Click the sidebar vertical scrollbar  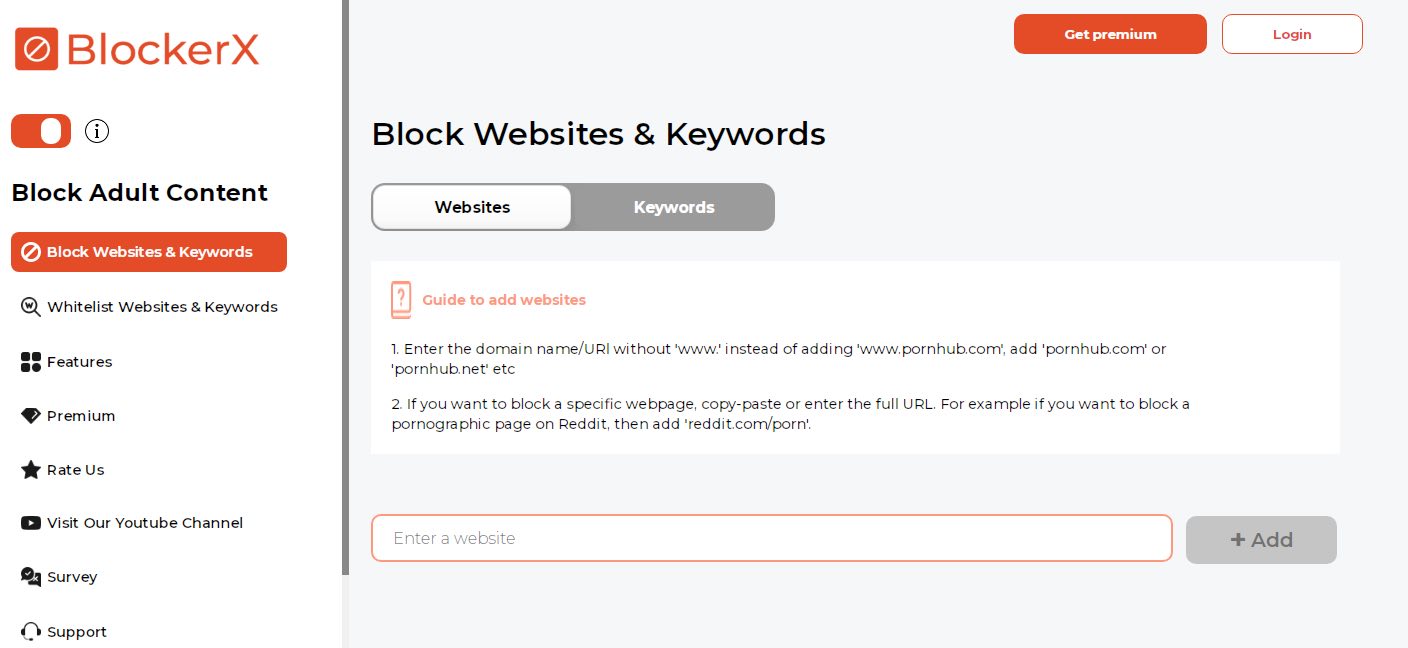[x=346, y=287]
